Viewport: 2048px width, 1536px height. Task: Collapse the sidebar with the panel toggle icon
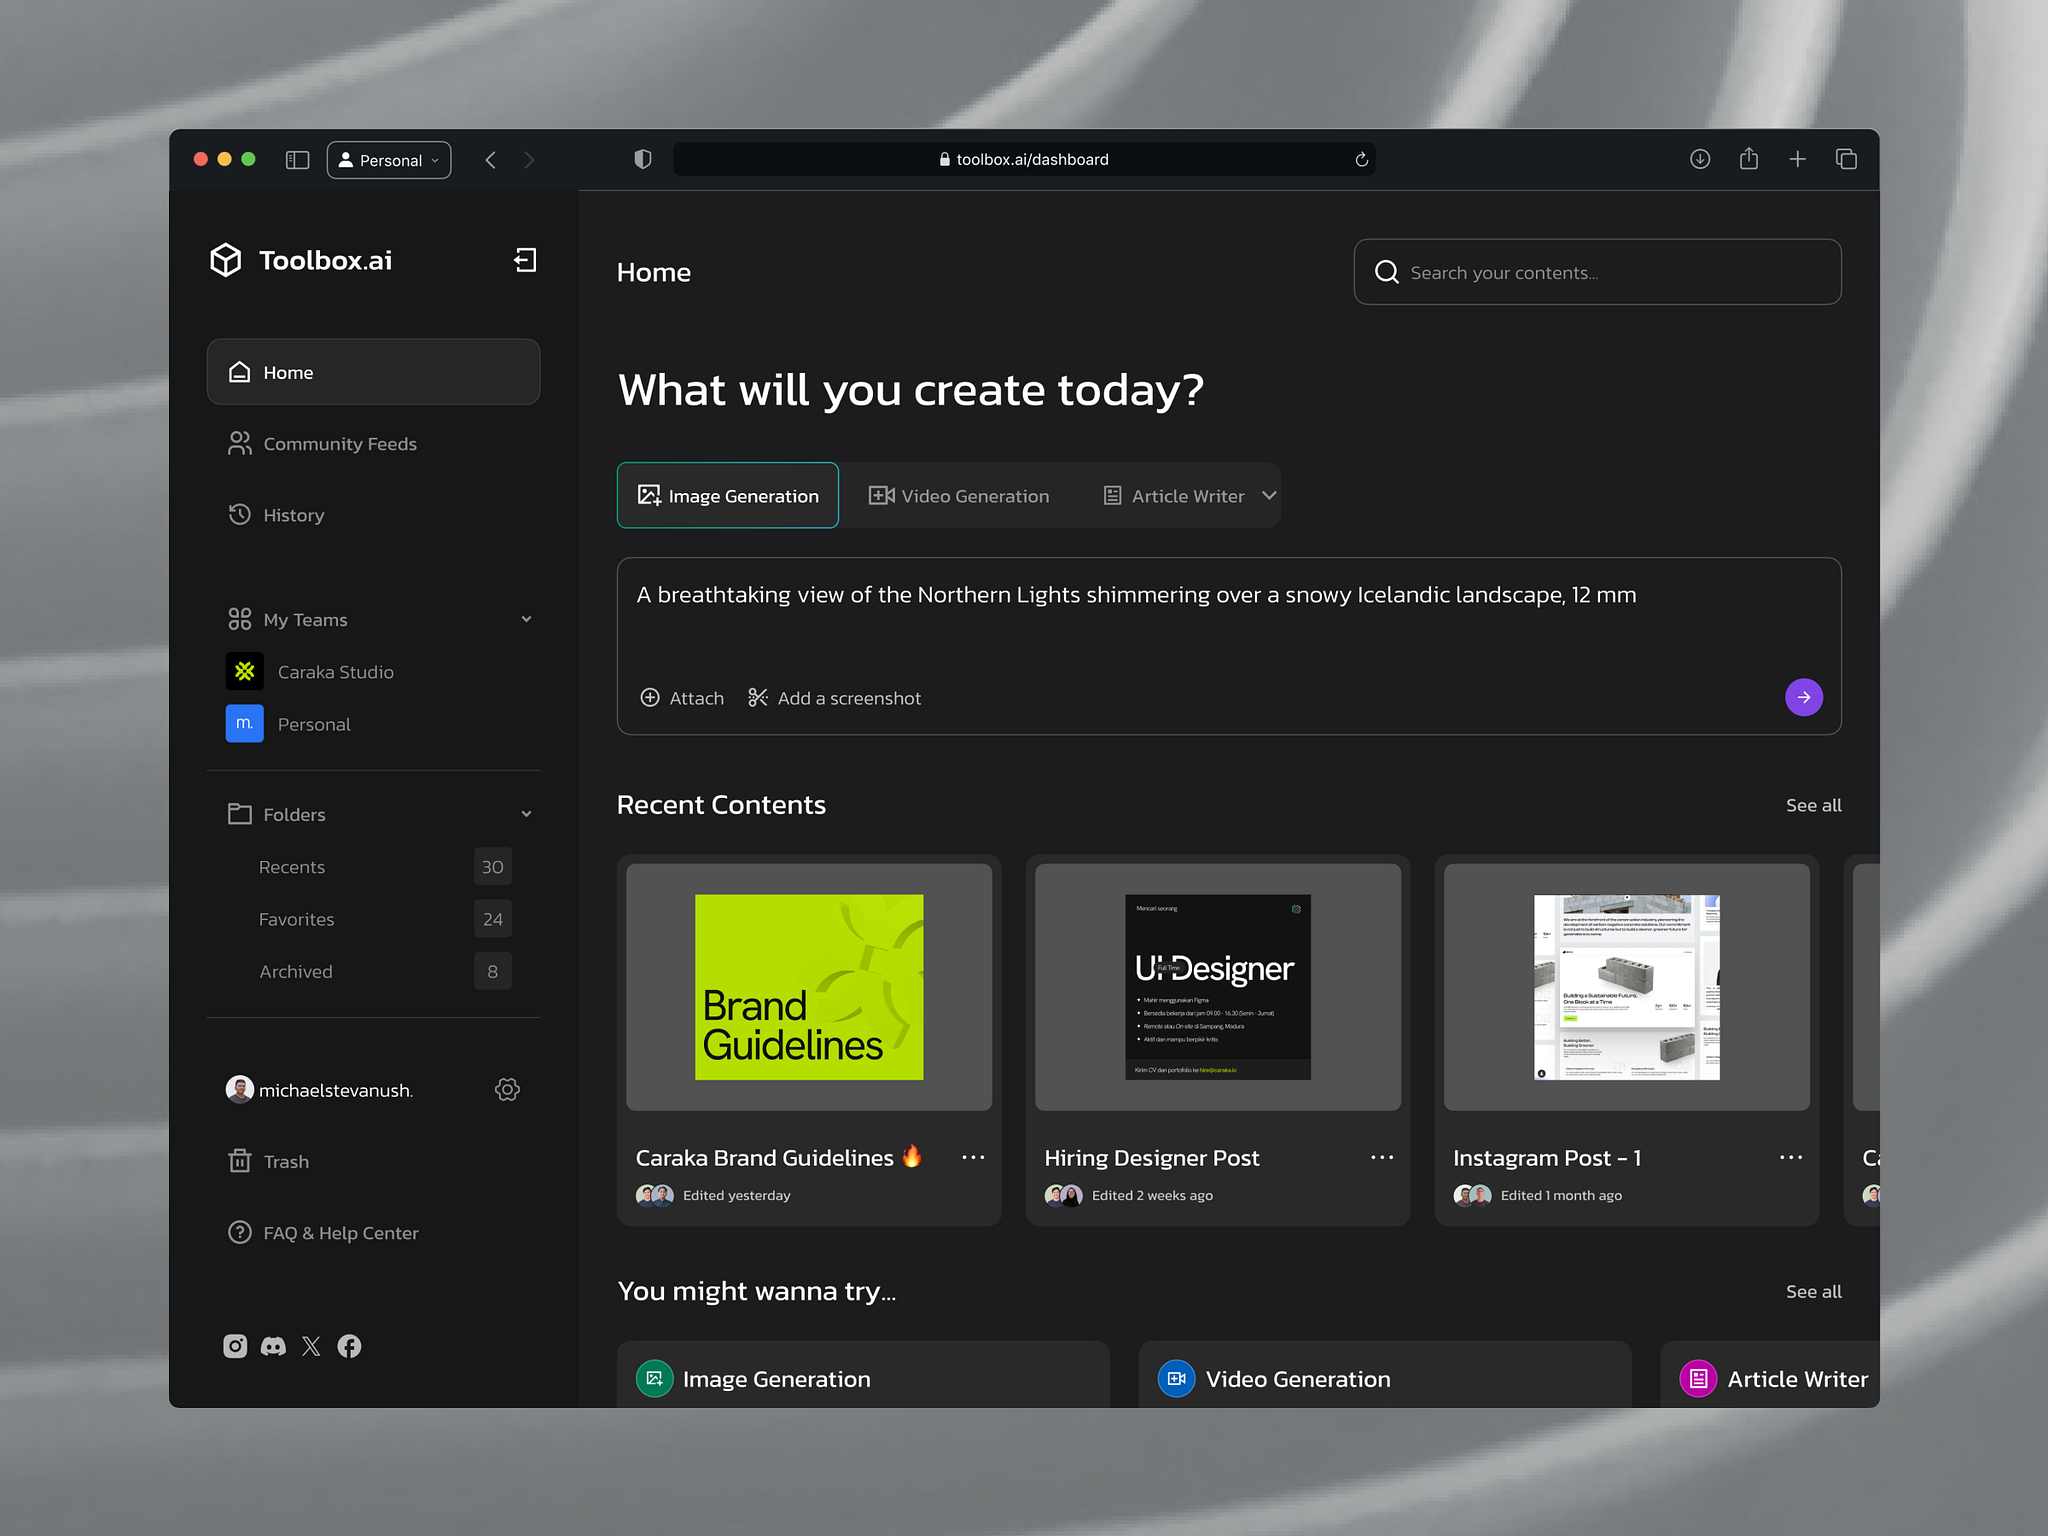296,159
